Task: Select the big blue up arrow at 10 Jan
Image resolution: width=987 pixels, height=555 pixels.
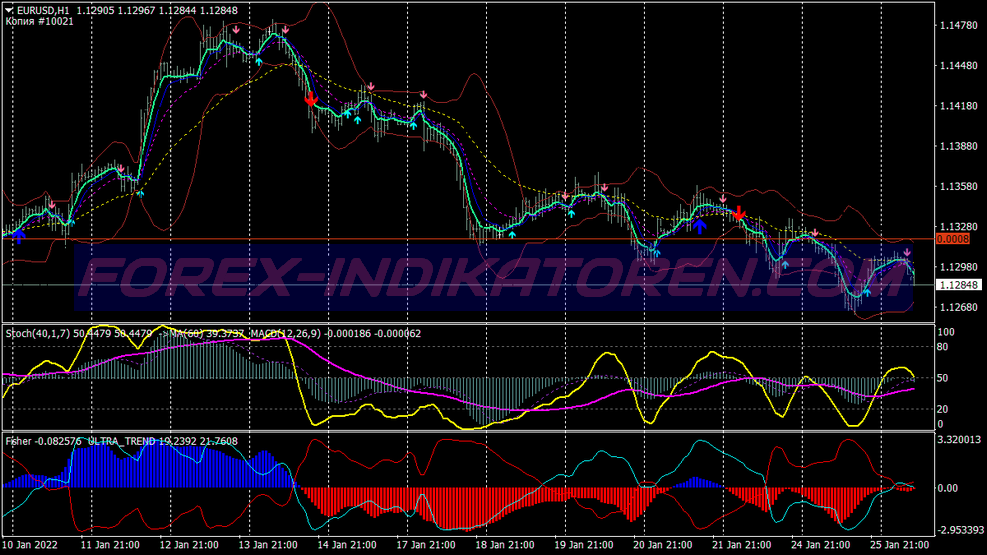Action: point(19,236)
